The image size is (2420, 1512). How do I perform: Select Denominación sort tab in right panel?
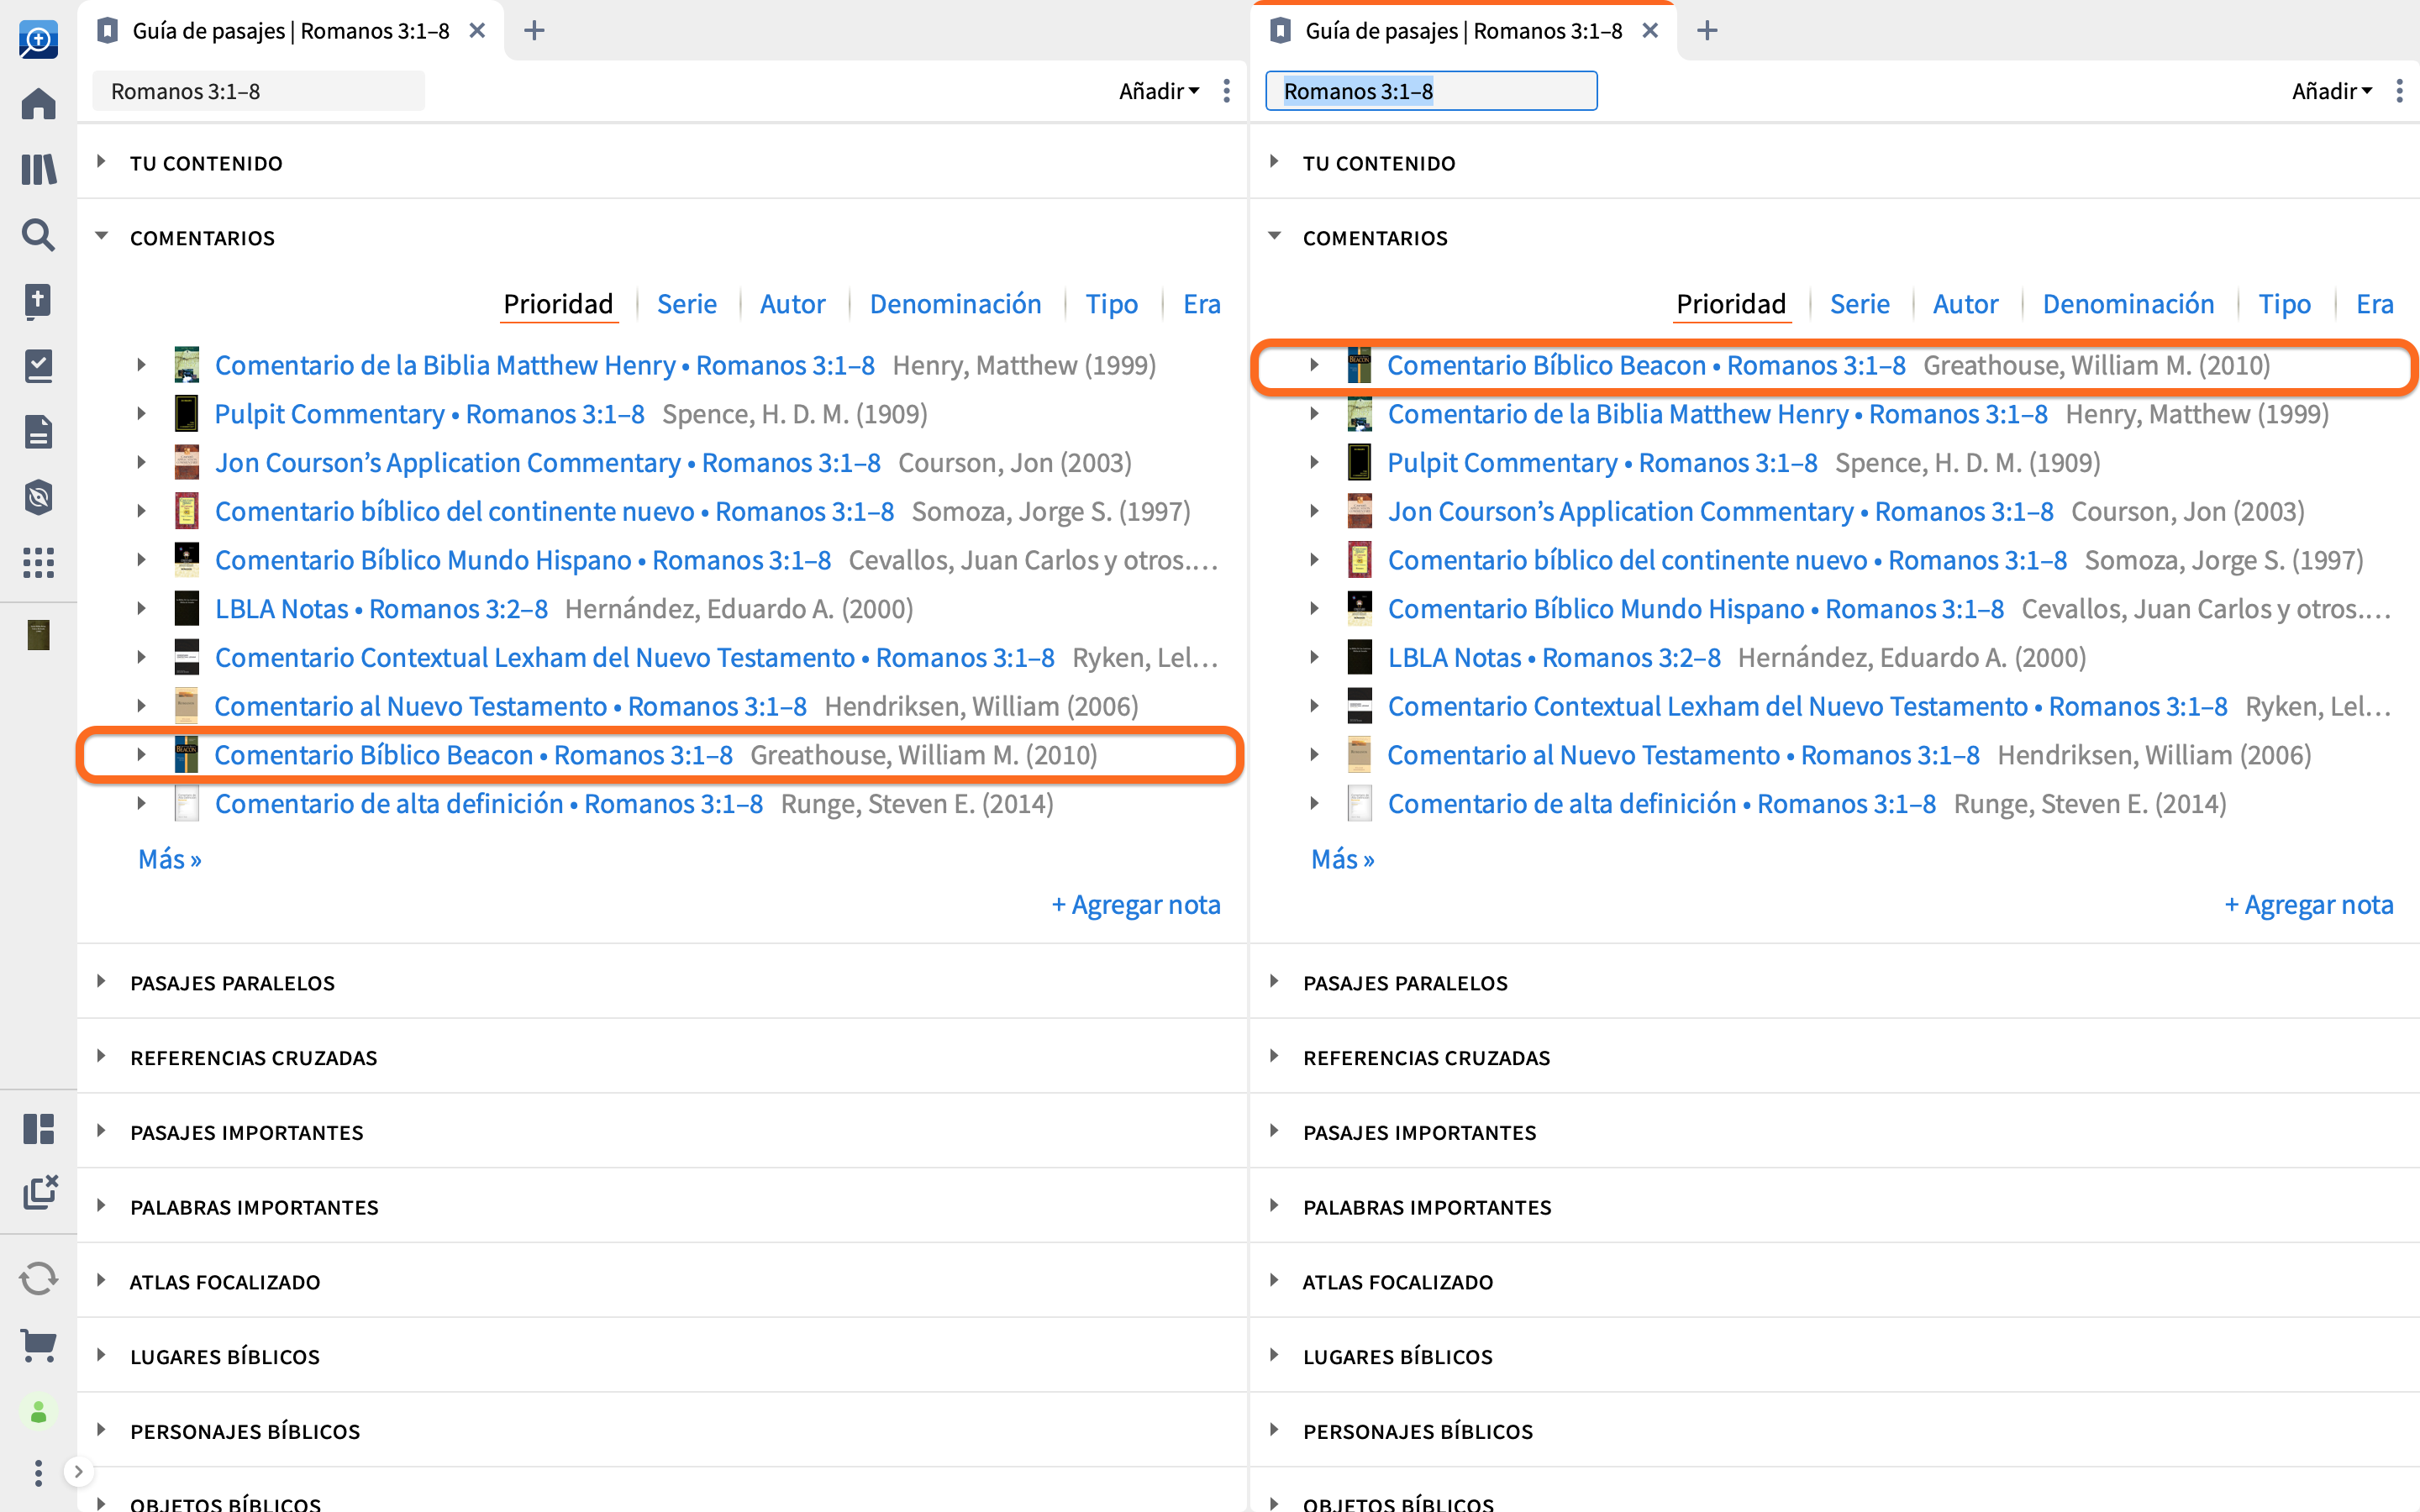click(x=2128, y=304)
